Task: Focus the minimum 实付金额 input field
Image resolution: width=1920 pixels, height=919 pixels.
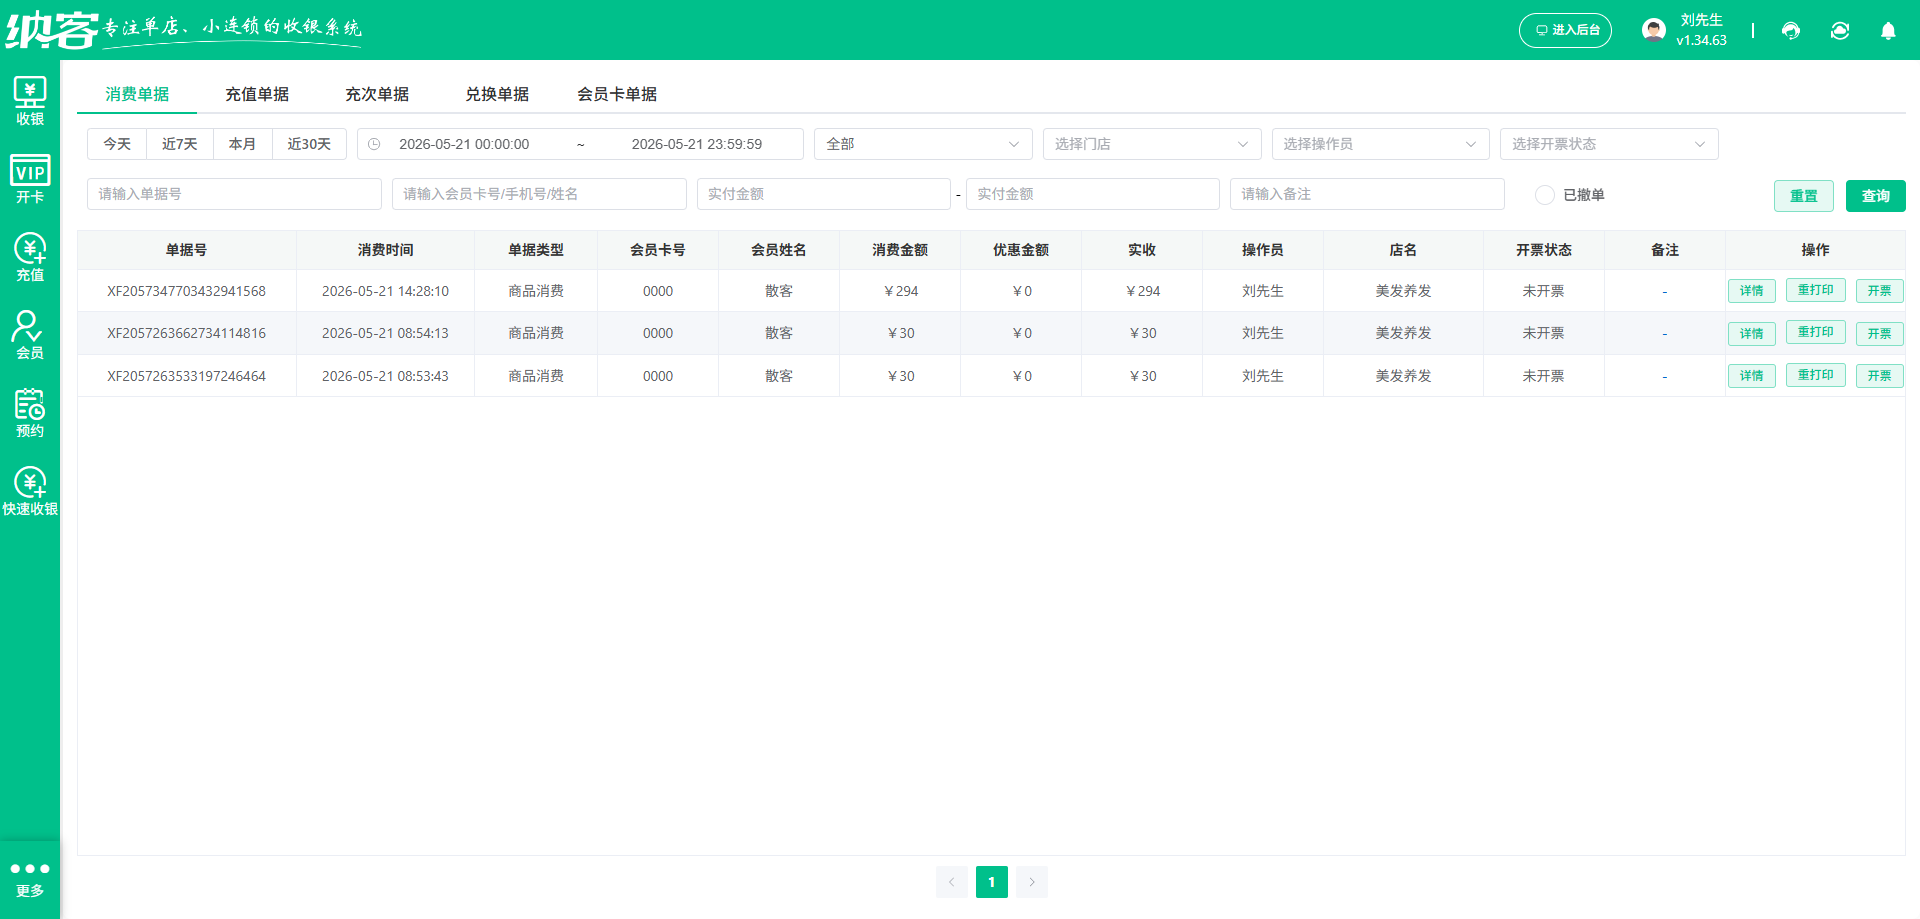Action: coord(824,194)
